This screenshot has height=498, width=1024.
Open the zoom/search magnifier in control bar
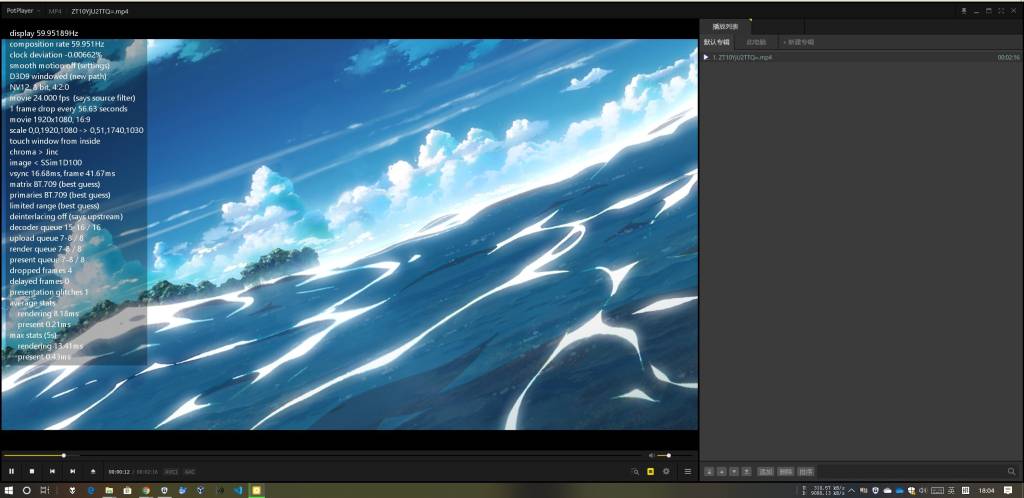(635, 471)
